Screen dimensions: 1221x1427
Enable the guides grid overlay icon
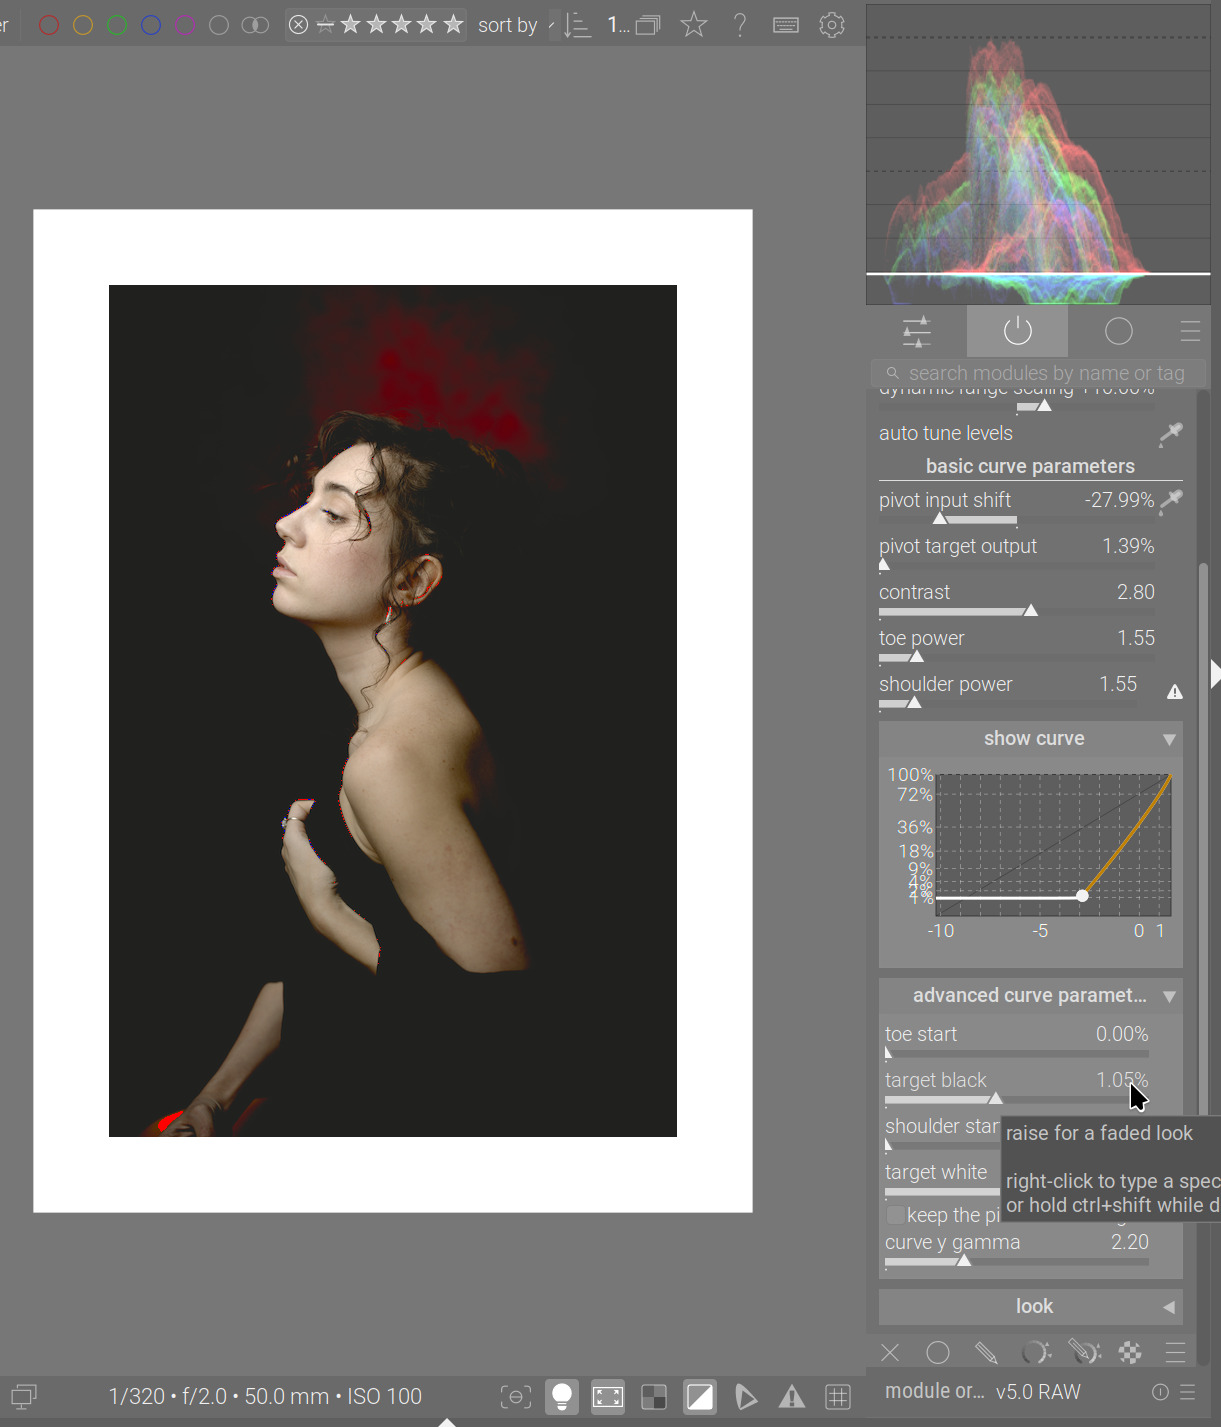pos(838,1396)
